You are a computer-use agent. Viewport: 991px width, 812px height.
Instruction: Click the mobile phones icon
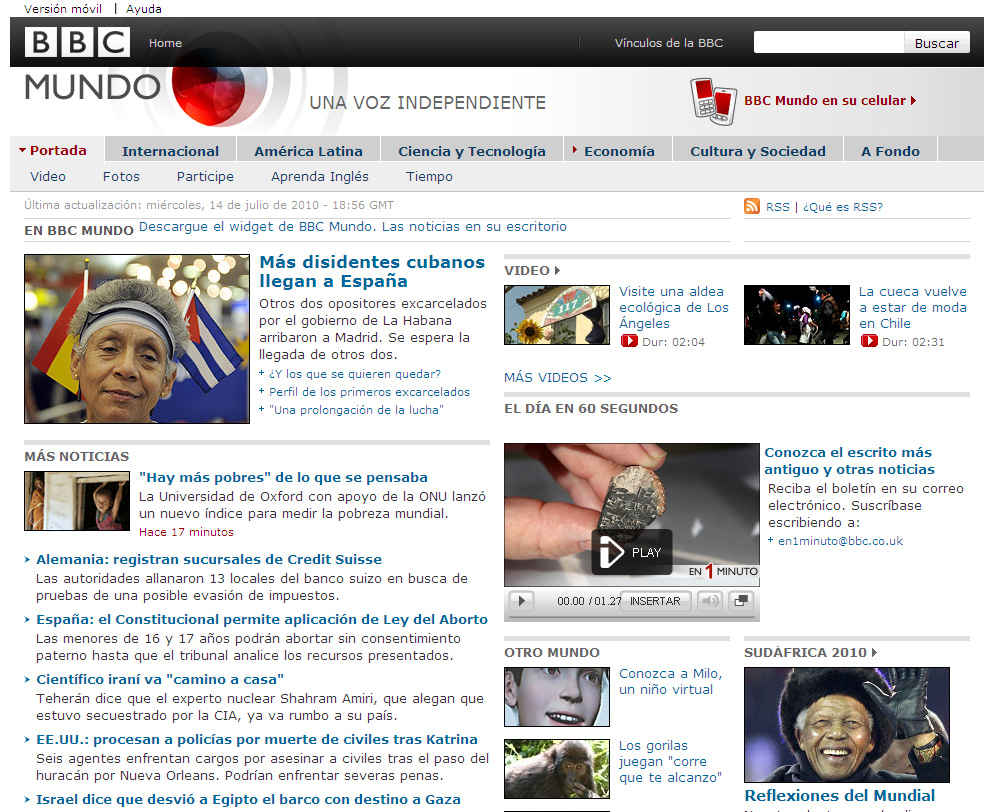coord(714,101)
